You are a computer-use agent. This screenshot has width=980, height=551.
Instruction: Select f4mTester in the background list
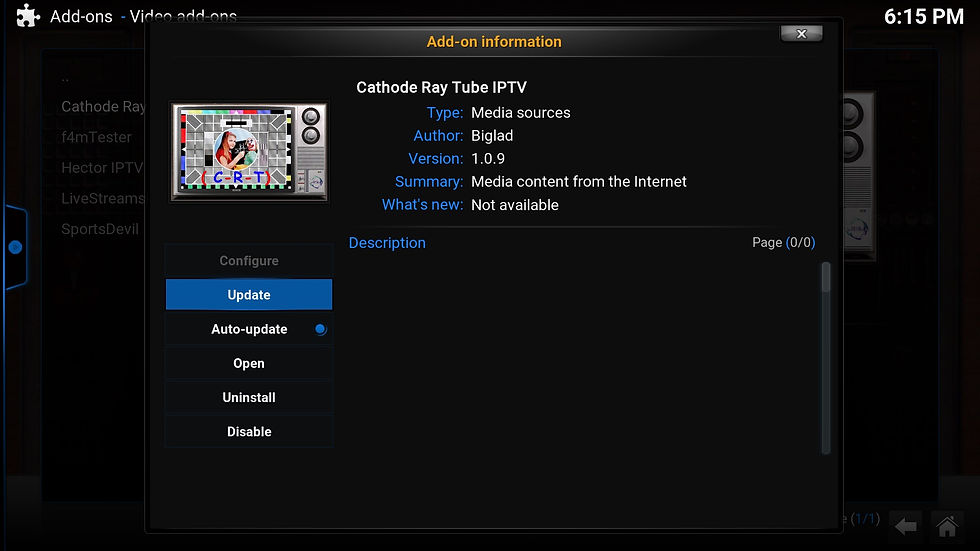click(96, 137)
